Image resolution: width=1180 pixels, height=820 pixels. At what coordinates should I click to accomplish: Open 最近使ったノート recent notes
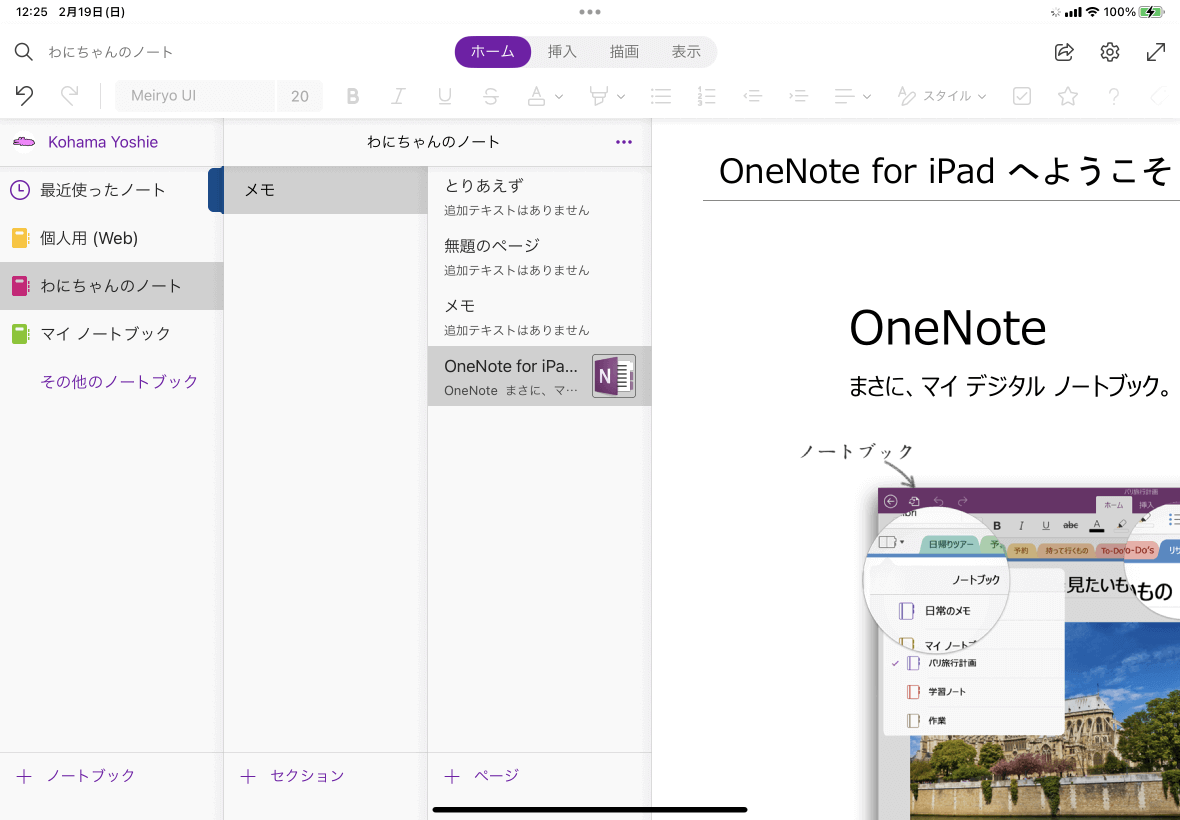click(111, 190)
